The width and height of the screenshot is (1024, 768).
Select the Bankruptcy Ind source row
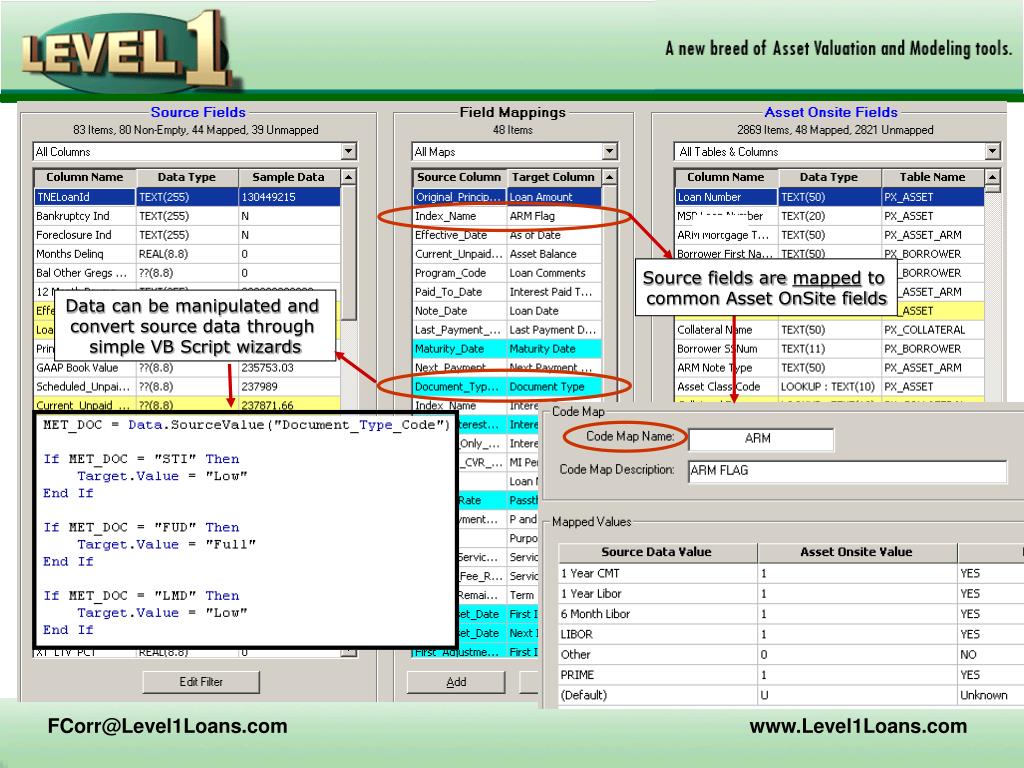pyautogui.click(x=187, y=216)
